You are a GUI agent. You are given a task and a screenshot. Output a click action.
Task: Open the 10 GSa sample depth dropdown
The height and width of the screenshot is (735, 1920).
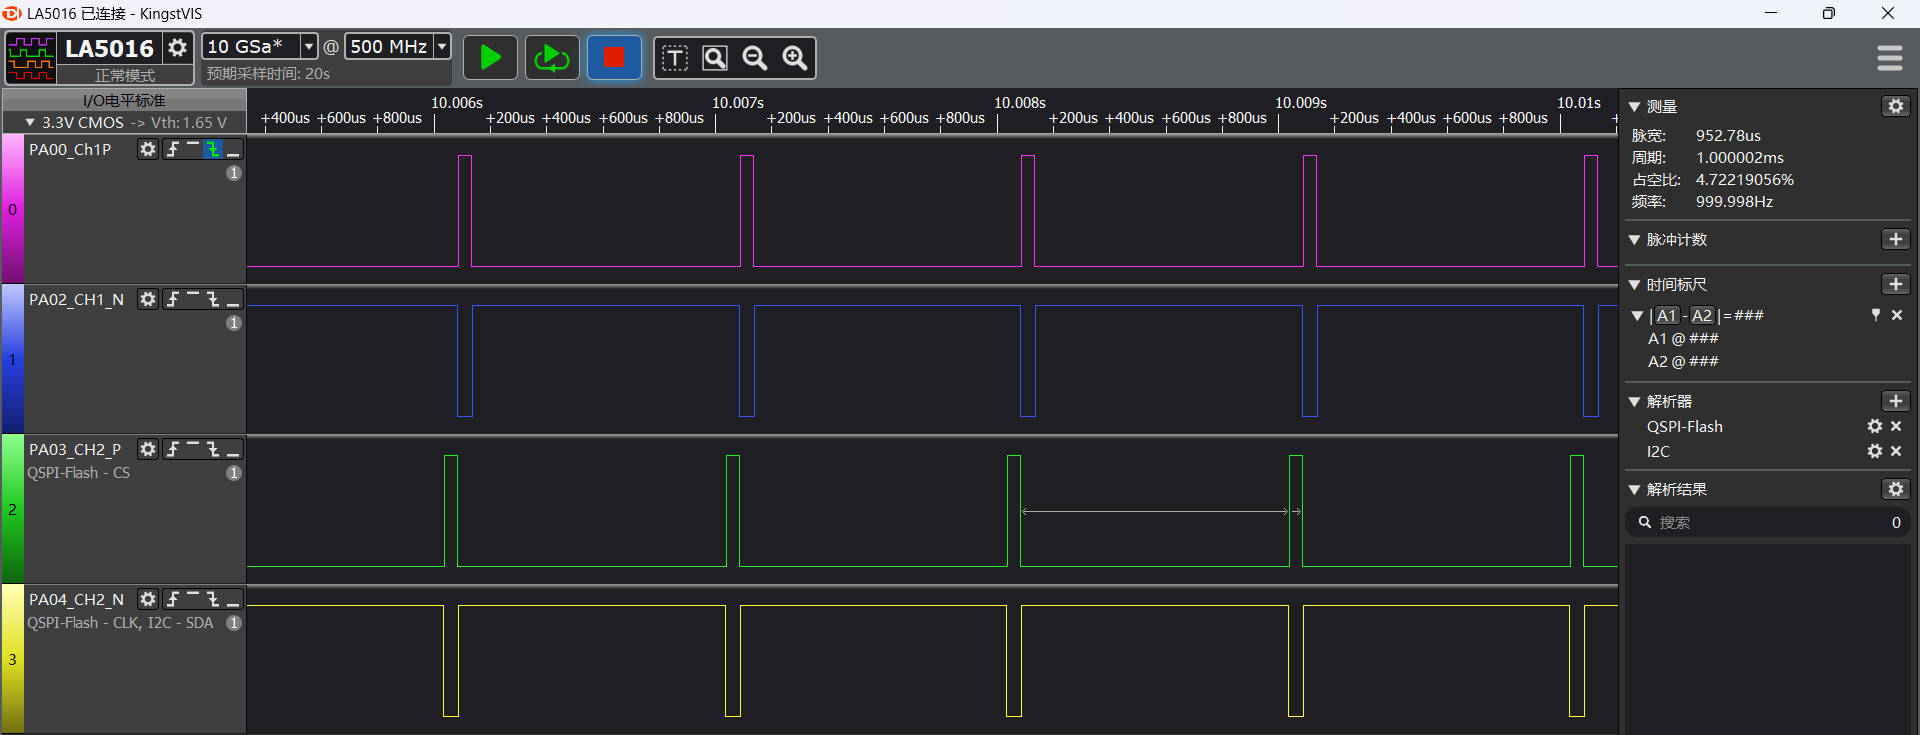pos(309,46)
